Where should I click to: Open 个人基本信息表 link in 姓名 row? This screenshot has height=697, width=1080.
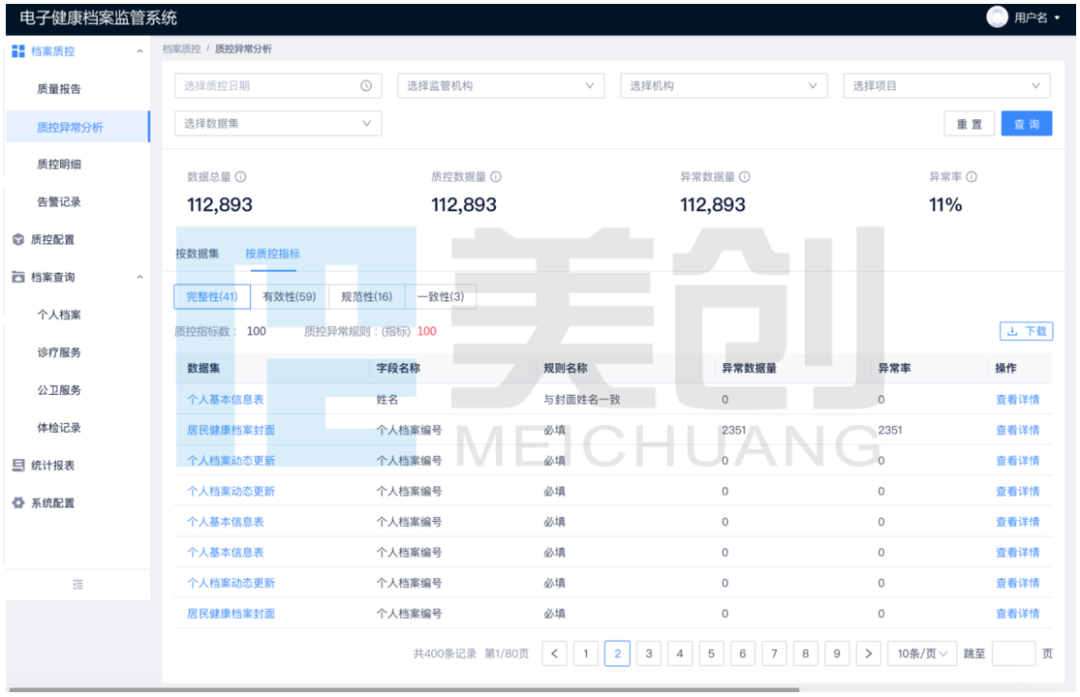[225, 399]
